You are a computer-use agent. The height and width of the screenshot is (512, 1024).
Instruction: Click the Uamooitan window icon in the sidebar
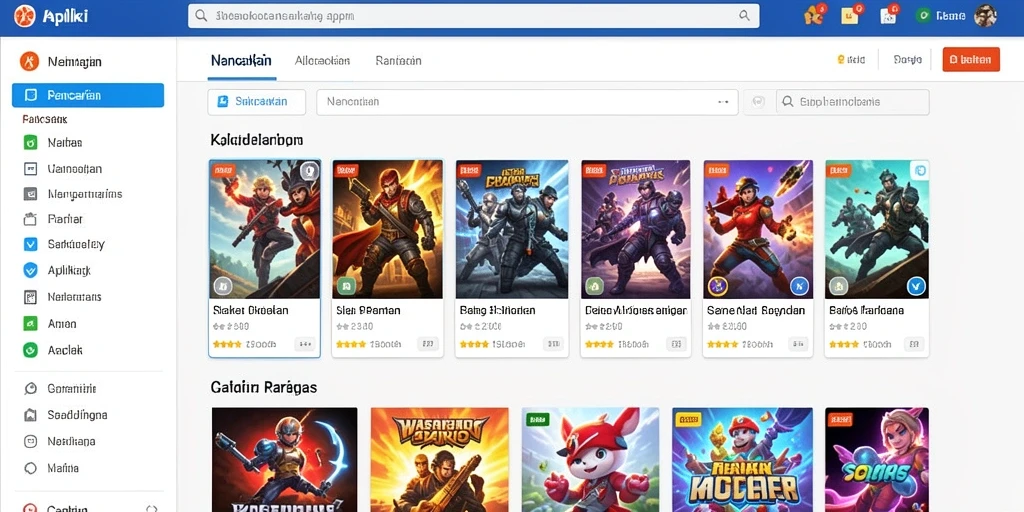pyautogui.click(x=30, y=169)
